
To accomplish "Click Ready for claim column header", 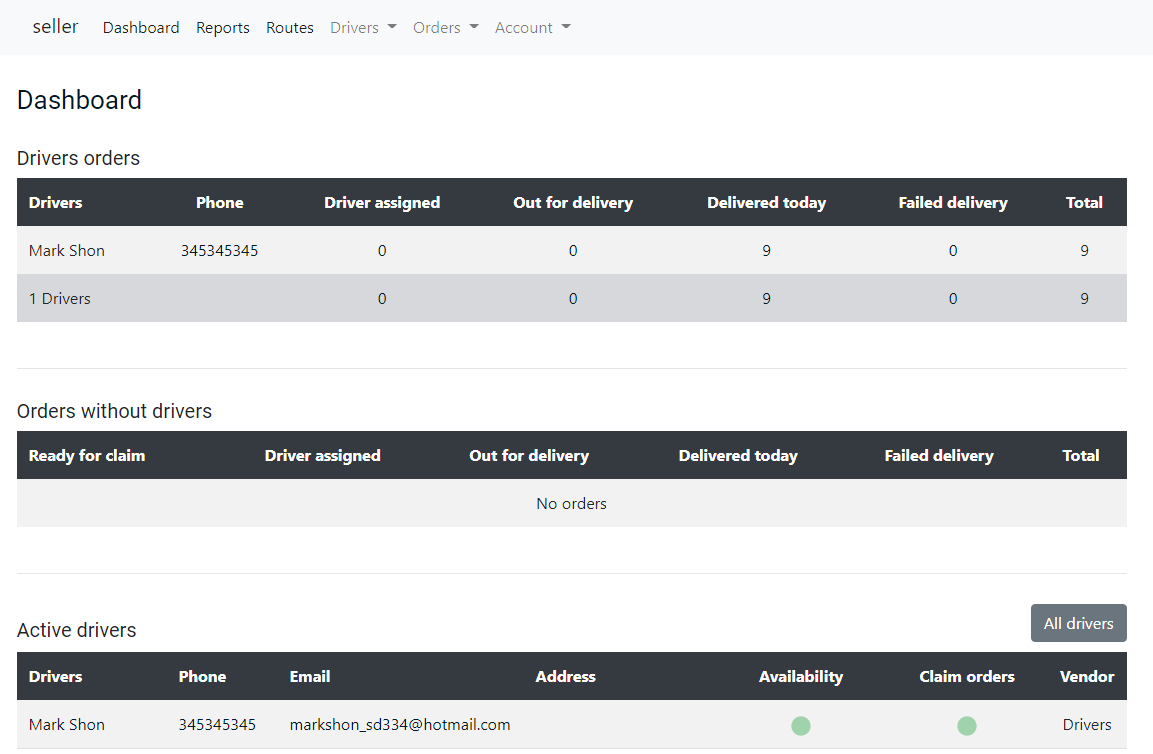I will 87,456.
